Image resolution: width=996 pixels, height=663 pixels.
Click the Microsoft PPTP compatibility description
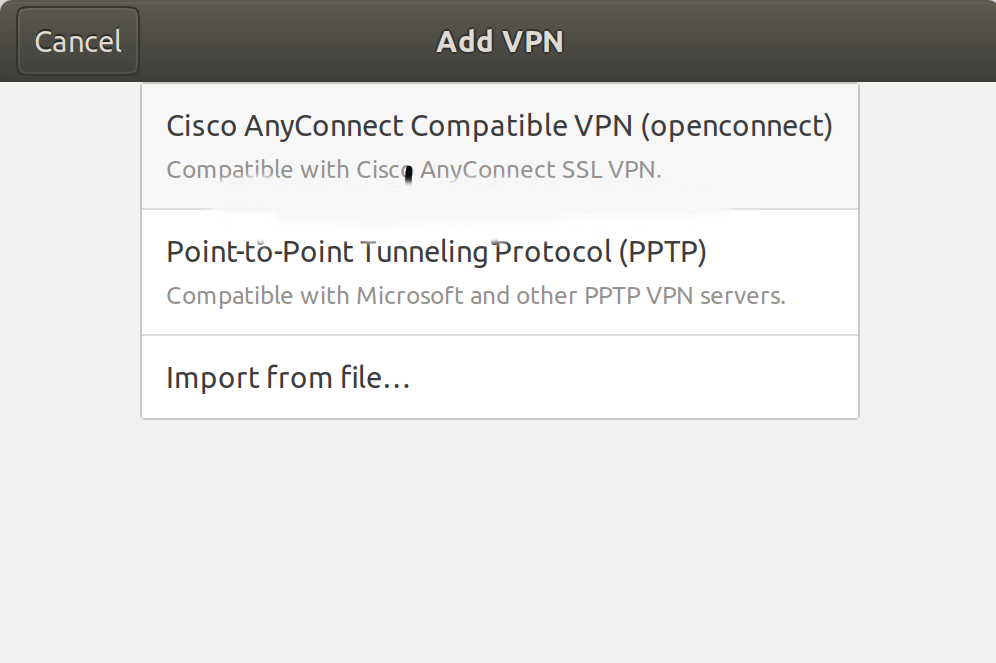(477, 296)
